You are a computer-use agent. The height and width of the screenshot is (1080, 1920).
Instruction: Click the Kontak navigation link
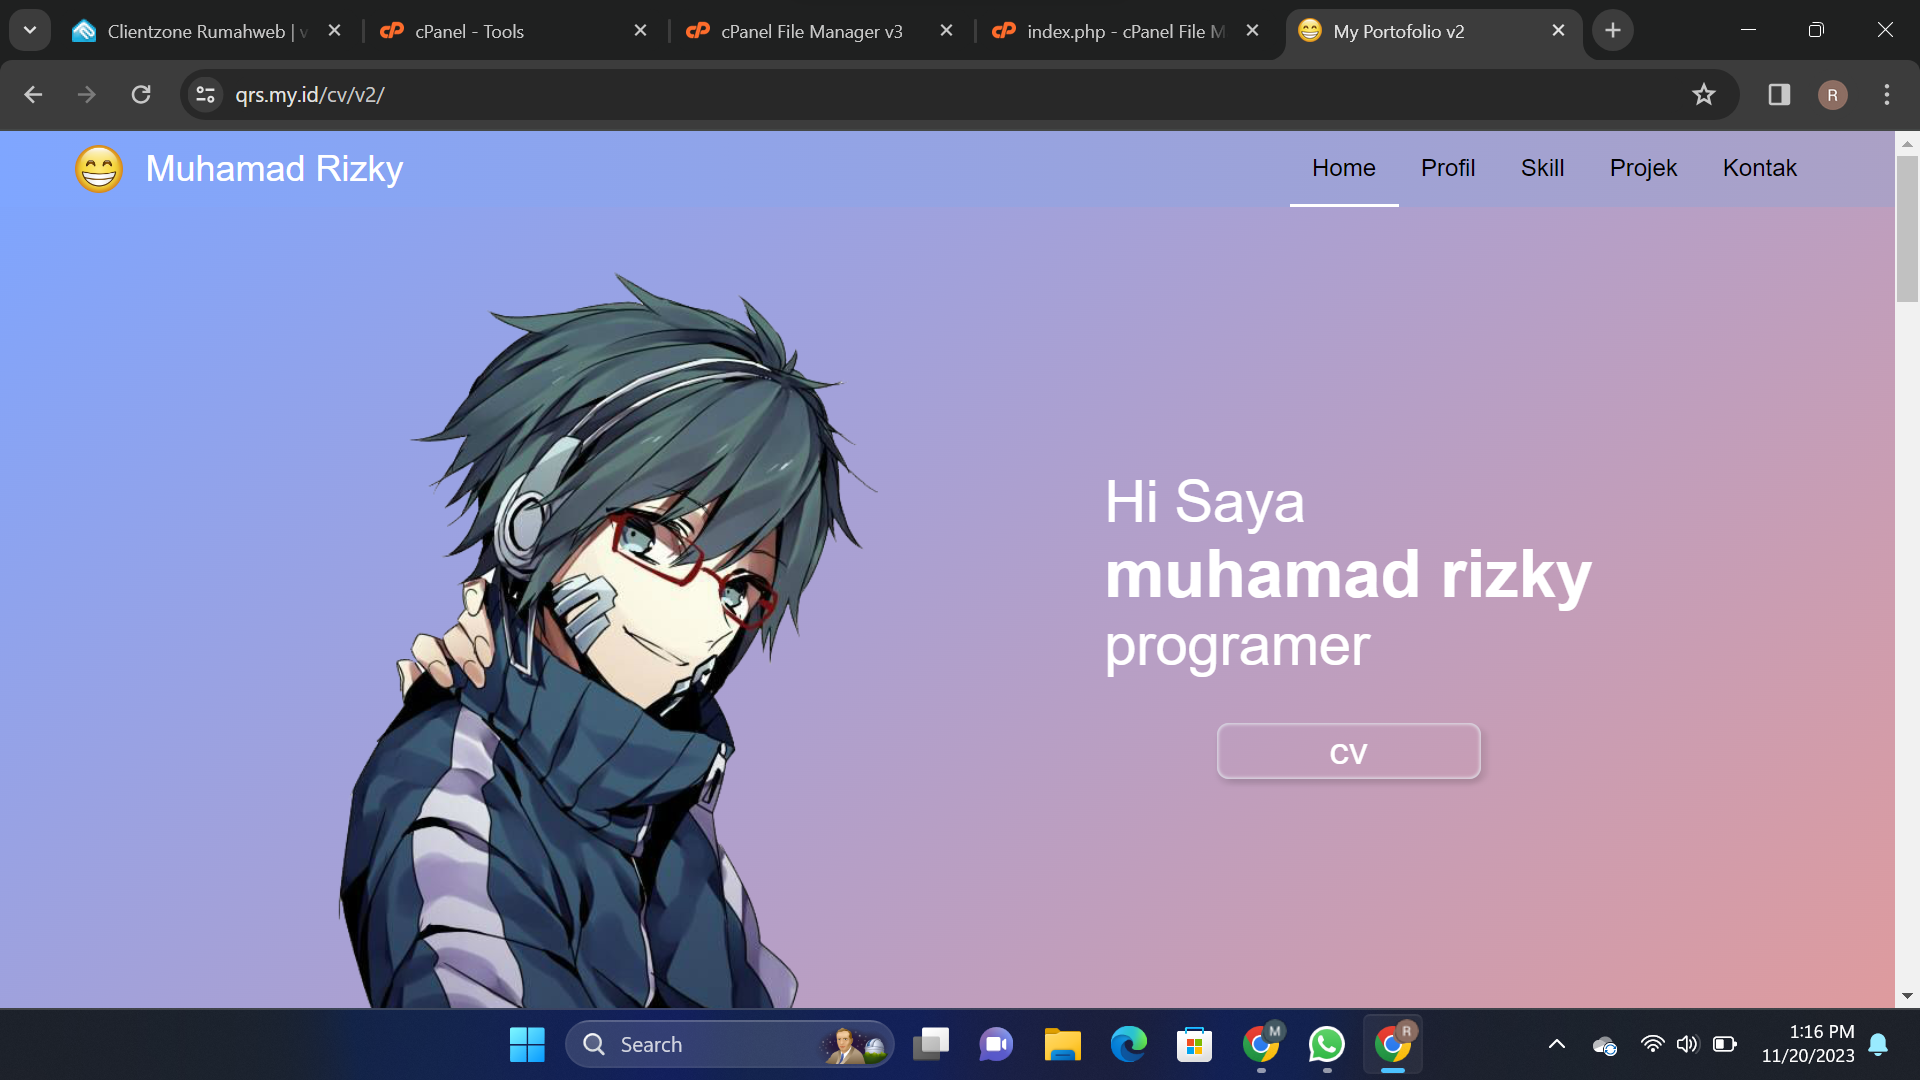1759,168
